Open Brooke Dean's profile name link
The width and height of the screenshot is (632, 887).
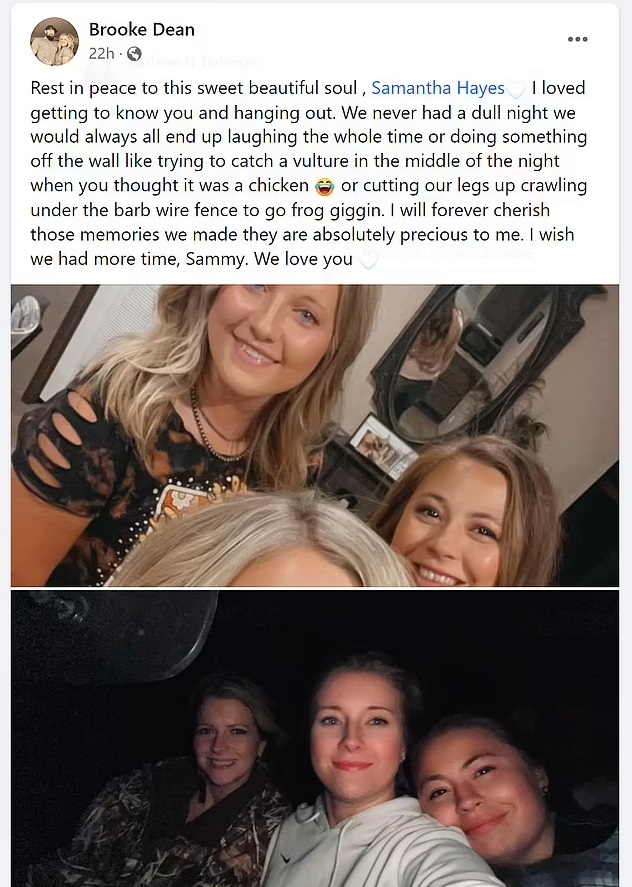coord(141,29)
